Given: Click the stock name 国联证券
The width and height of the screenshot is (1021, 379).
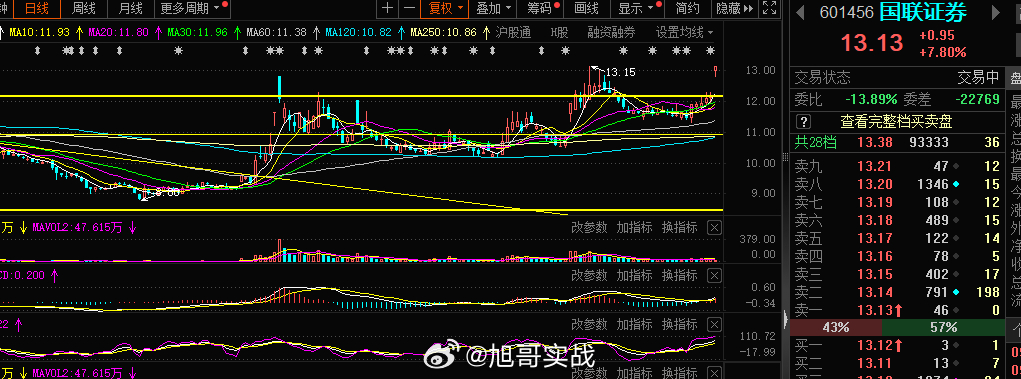Looking at the screenshot, I should pyautogui.click(x=923, y=12).
